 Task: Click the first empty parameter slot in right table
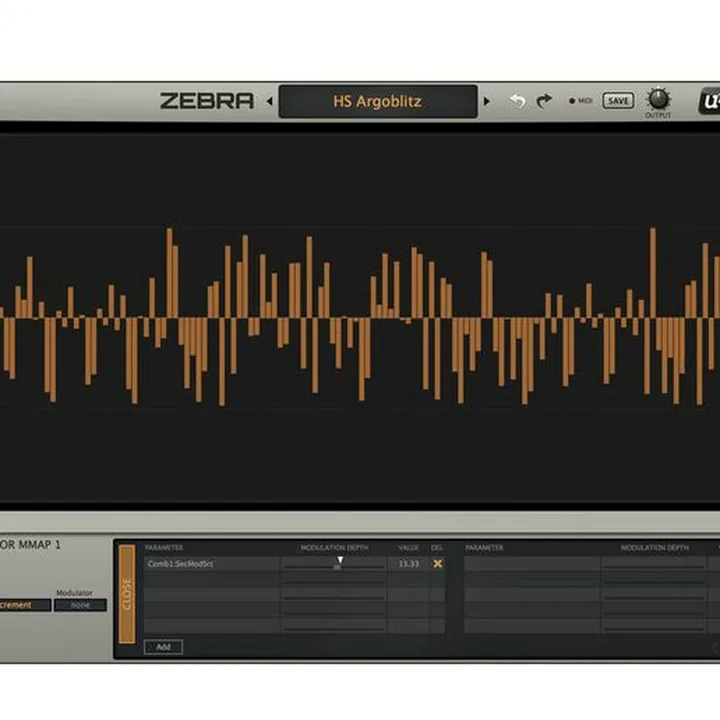tap(532, 564)
